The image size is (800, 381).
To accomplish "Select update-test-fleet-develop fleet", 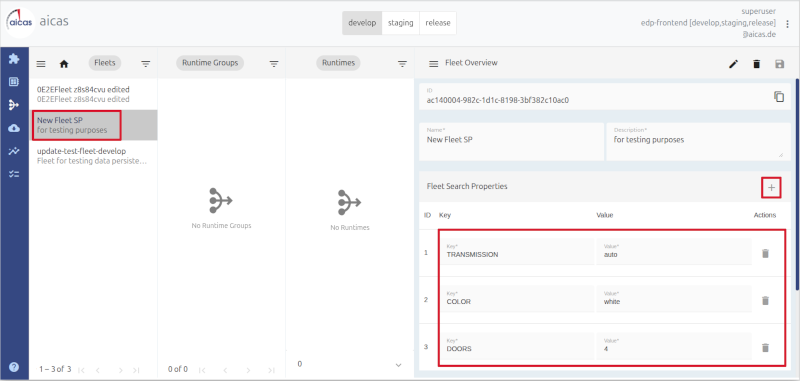I will click(x=93, y=156).
